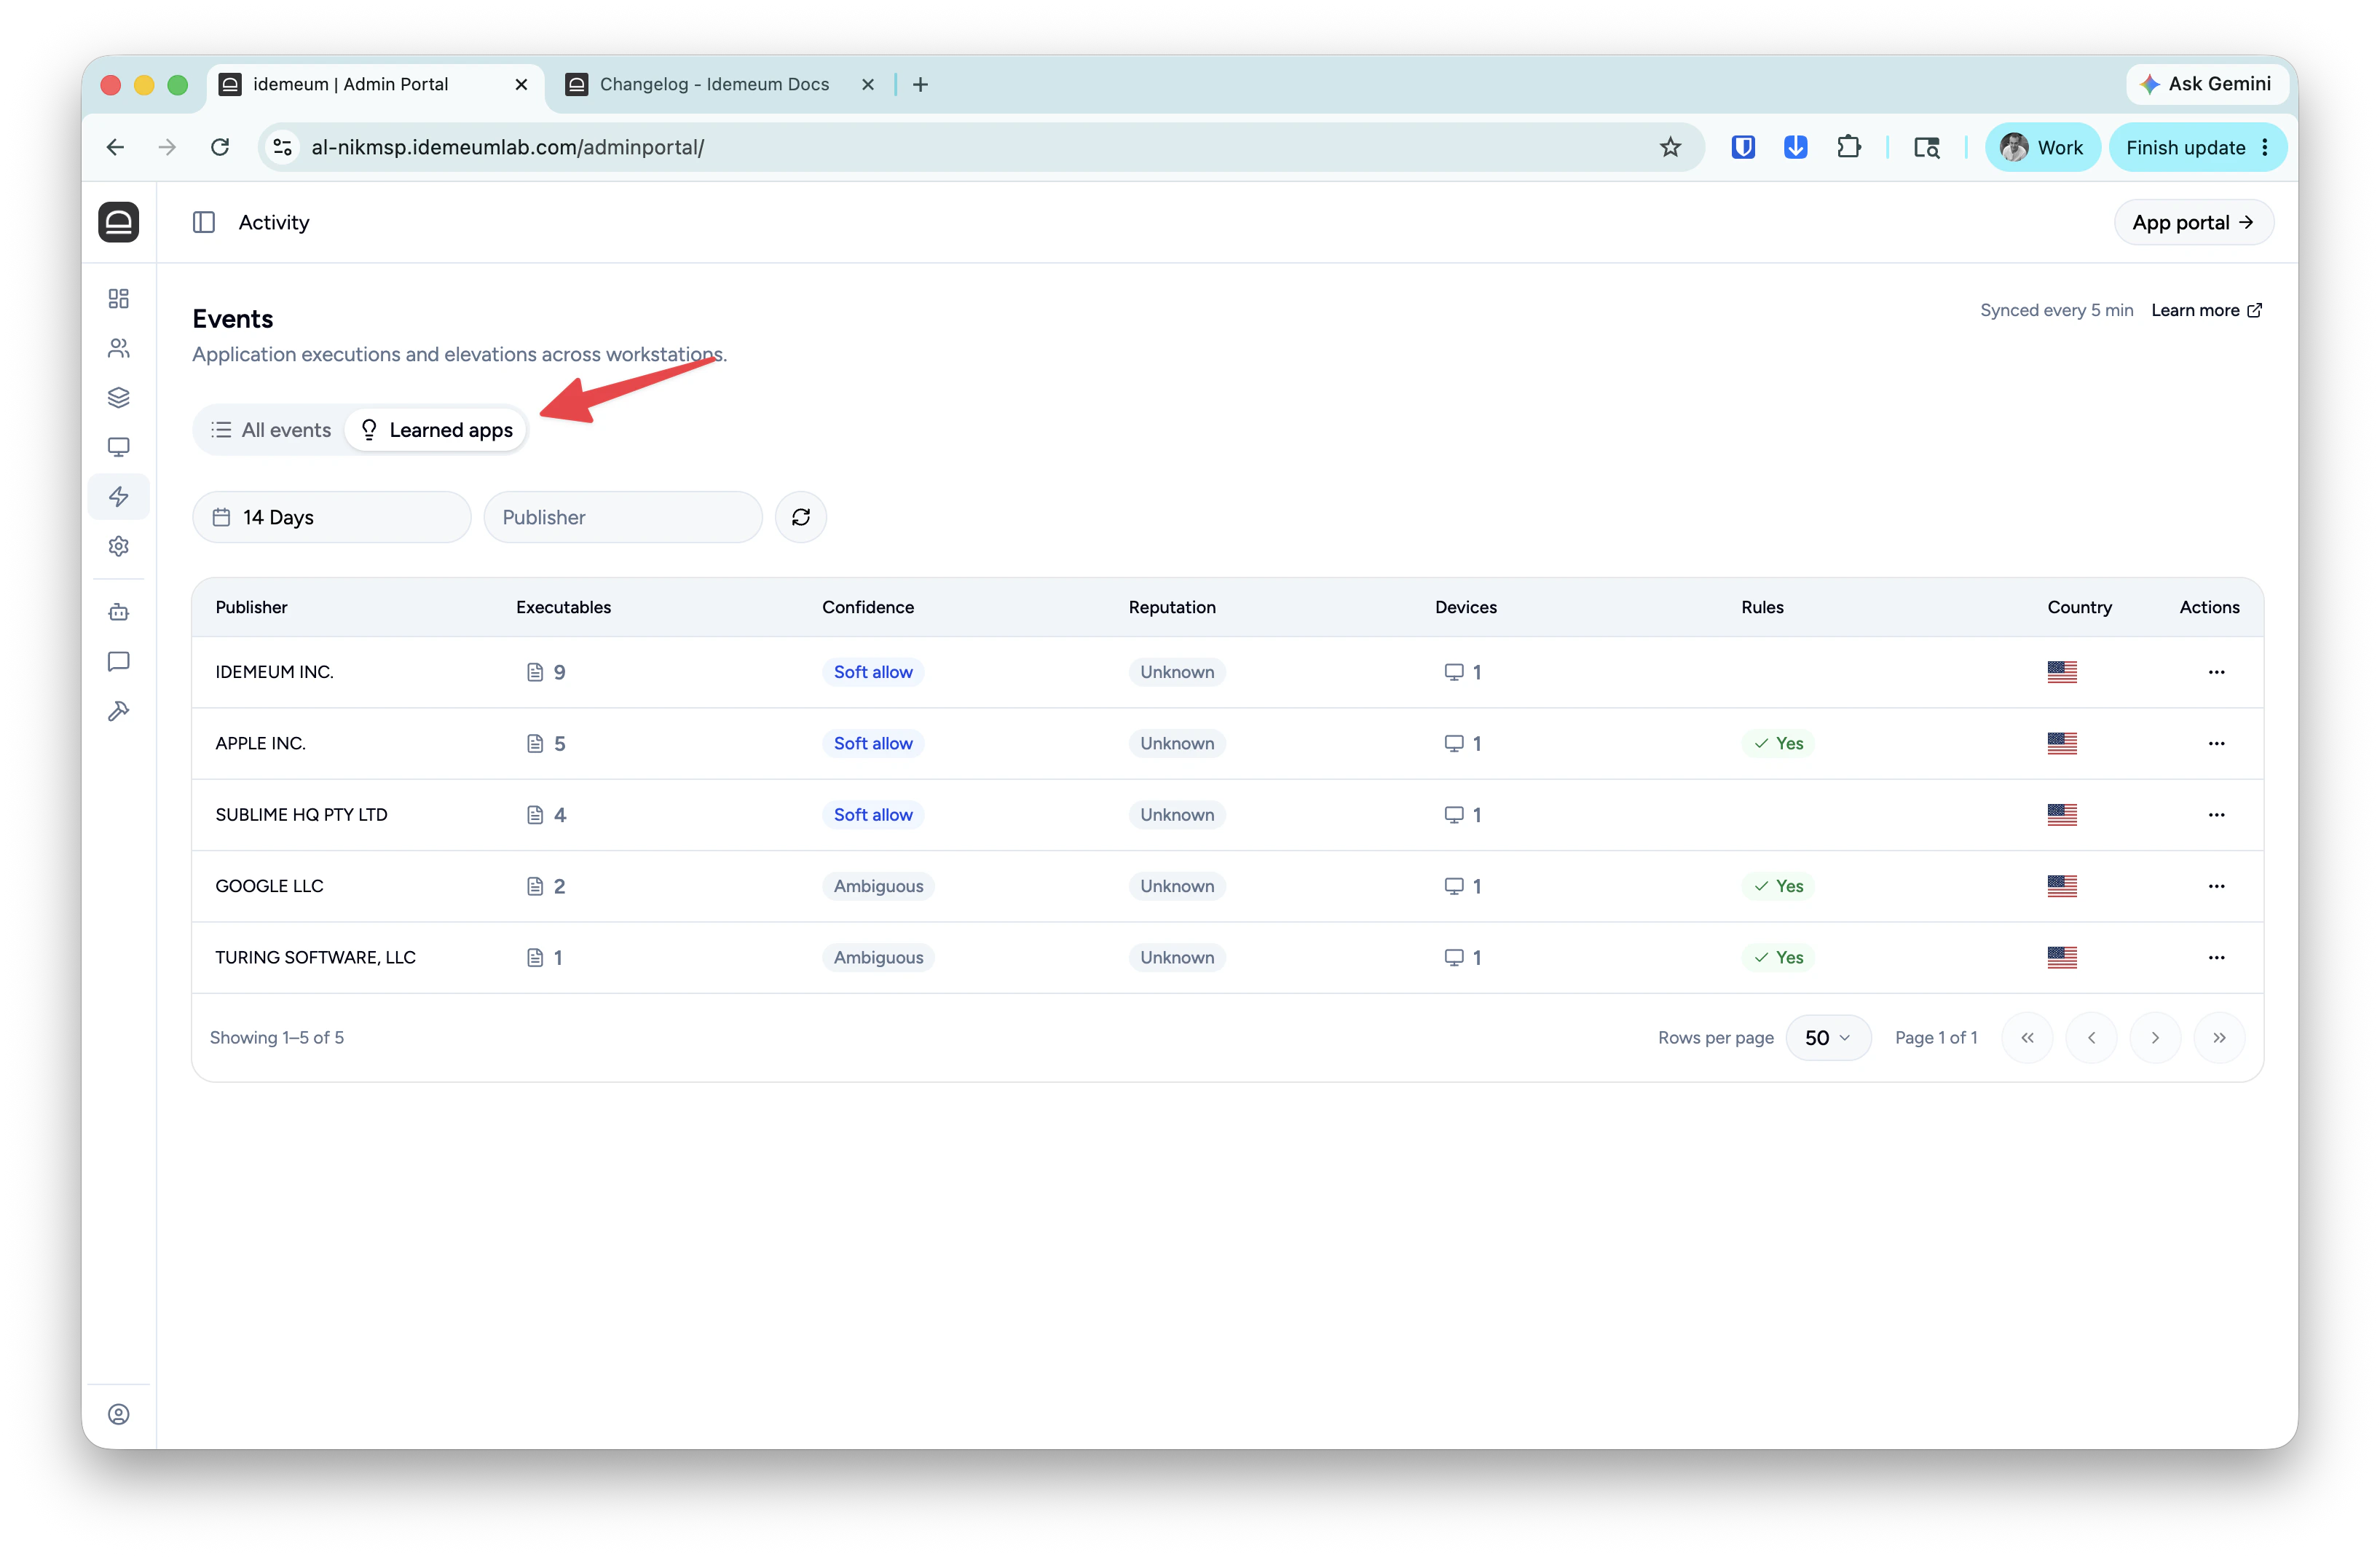Screen dimensions: 2380x1557
Task: Click the TURING SOFTWARE, LLC publisher name
Action: pyautogui.click(x=315, y=957)
